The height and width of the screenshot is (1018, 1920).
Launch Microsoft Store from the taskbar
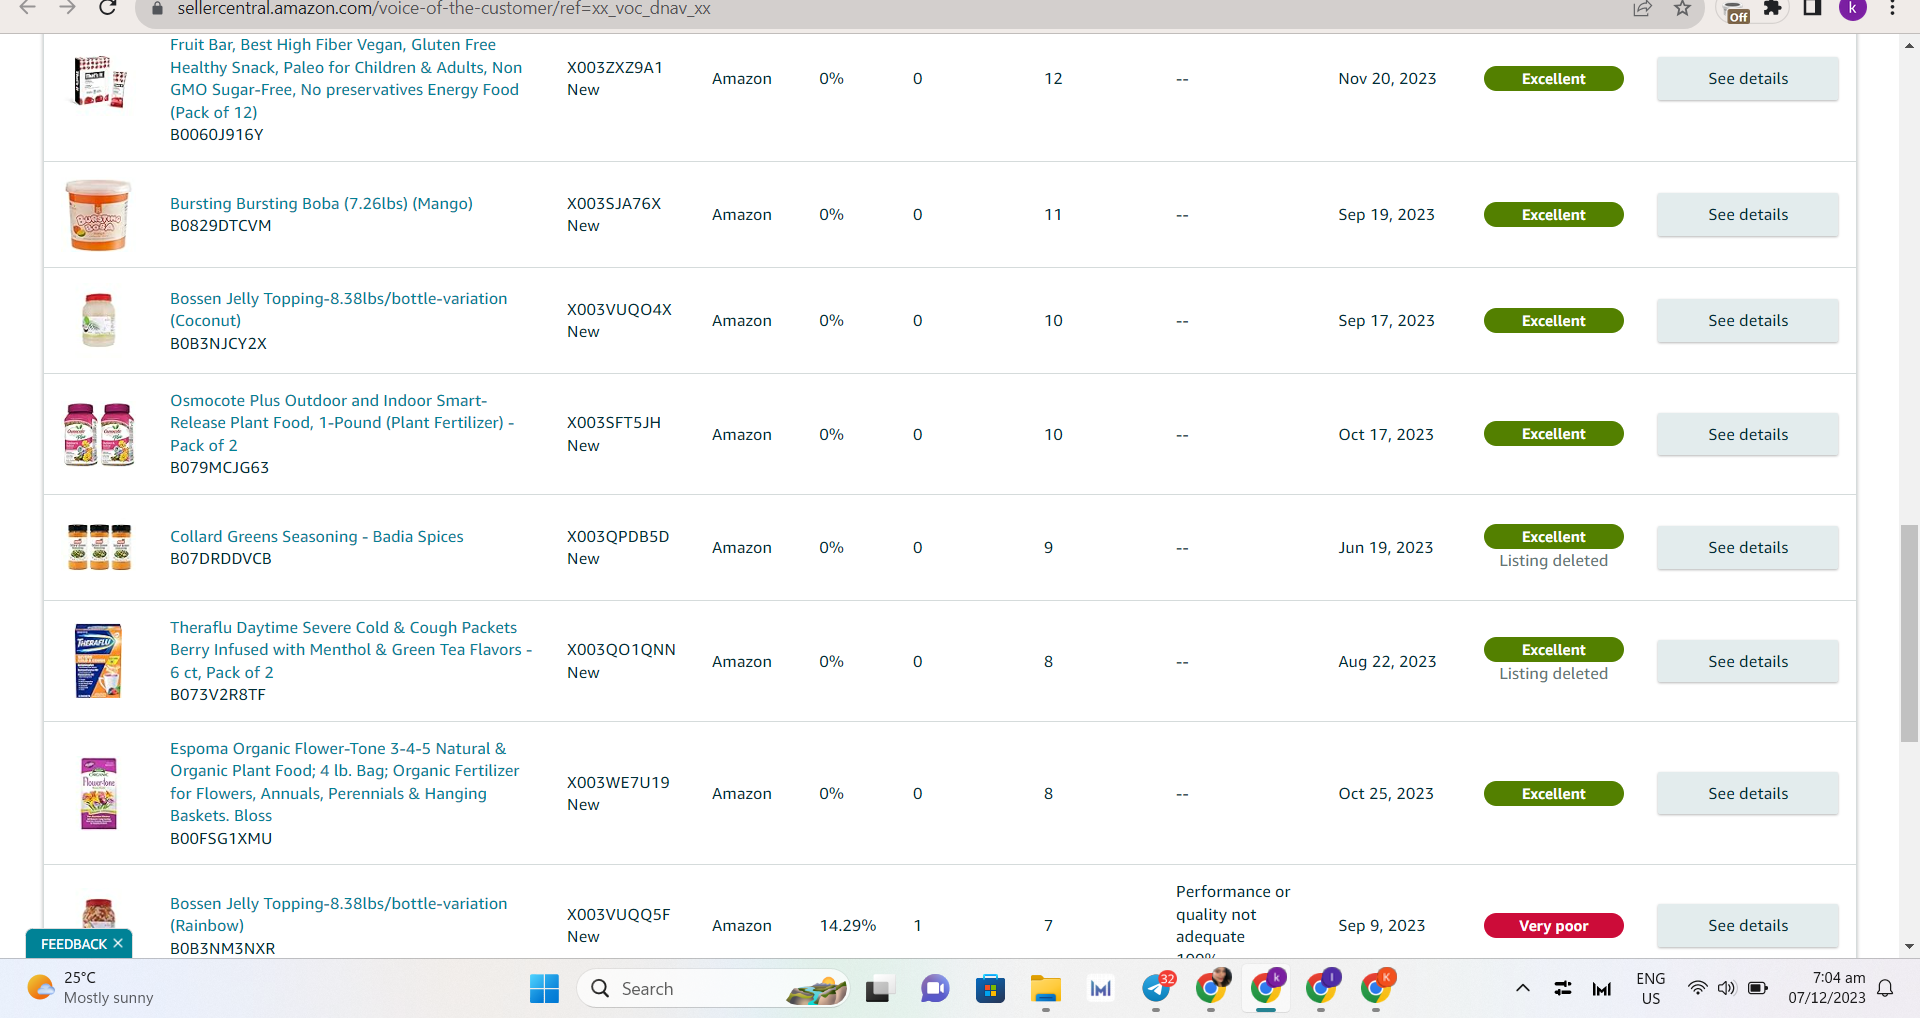(x=990, y=989)
